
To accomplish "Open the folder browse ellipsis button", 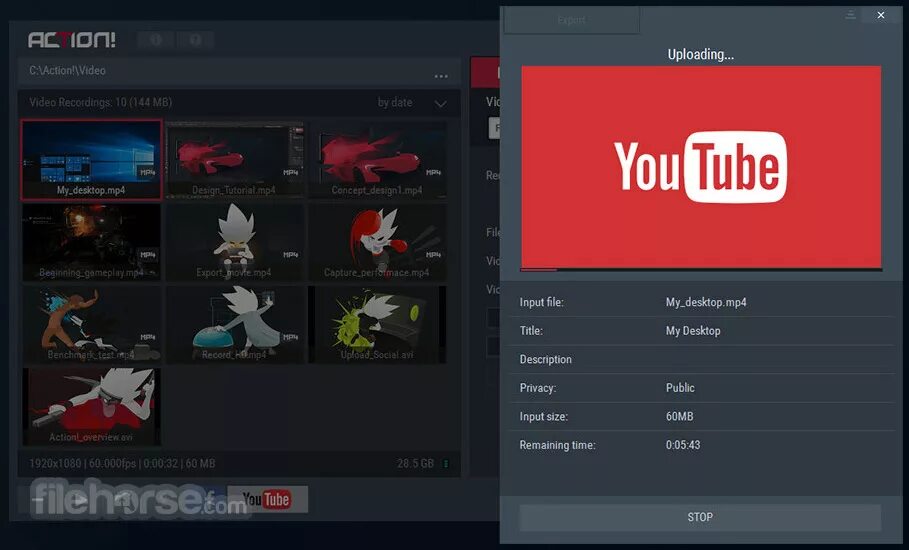I will pos(441,76).
